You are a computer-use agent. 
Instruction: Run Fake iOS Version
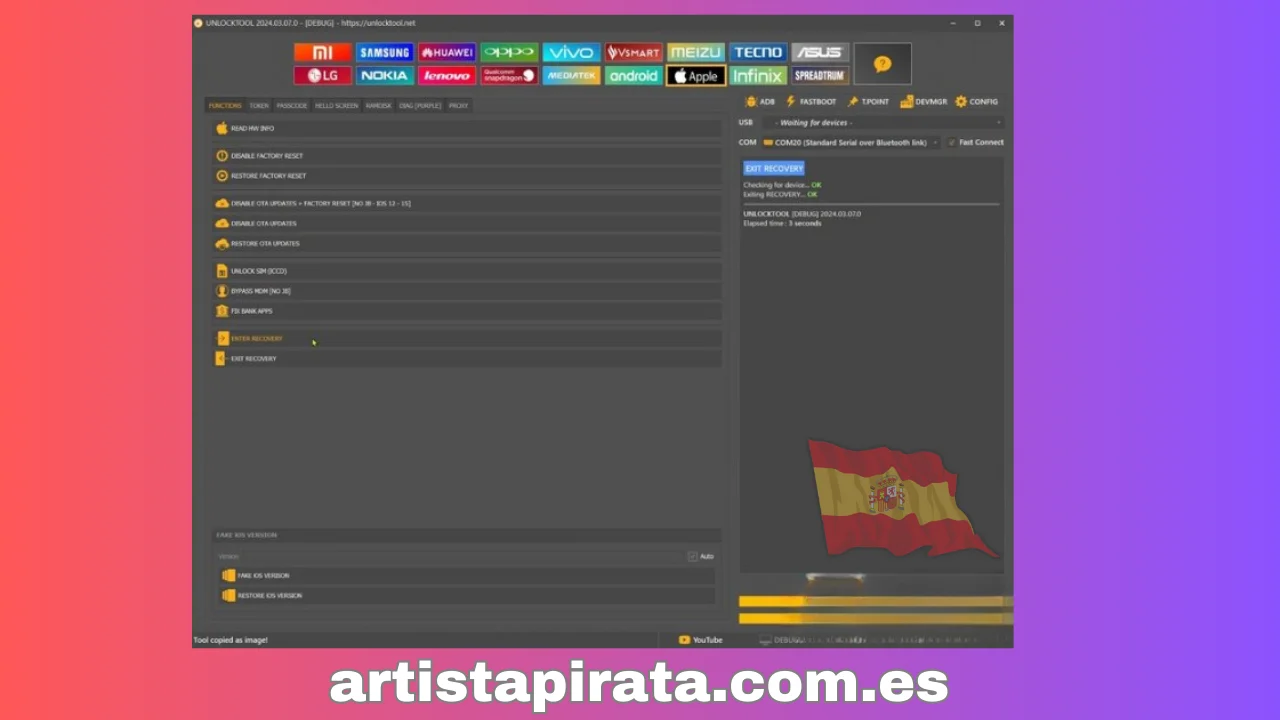pos(467,575)
